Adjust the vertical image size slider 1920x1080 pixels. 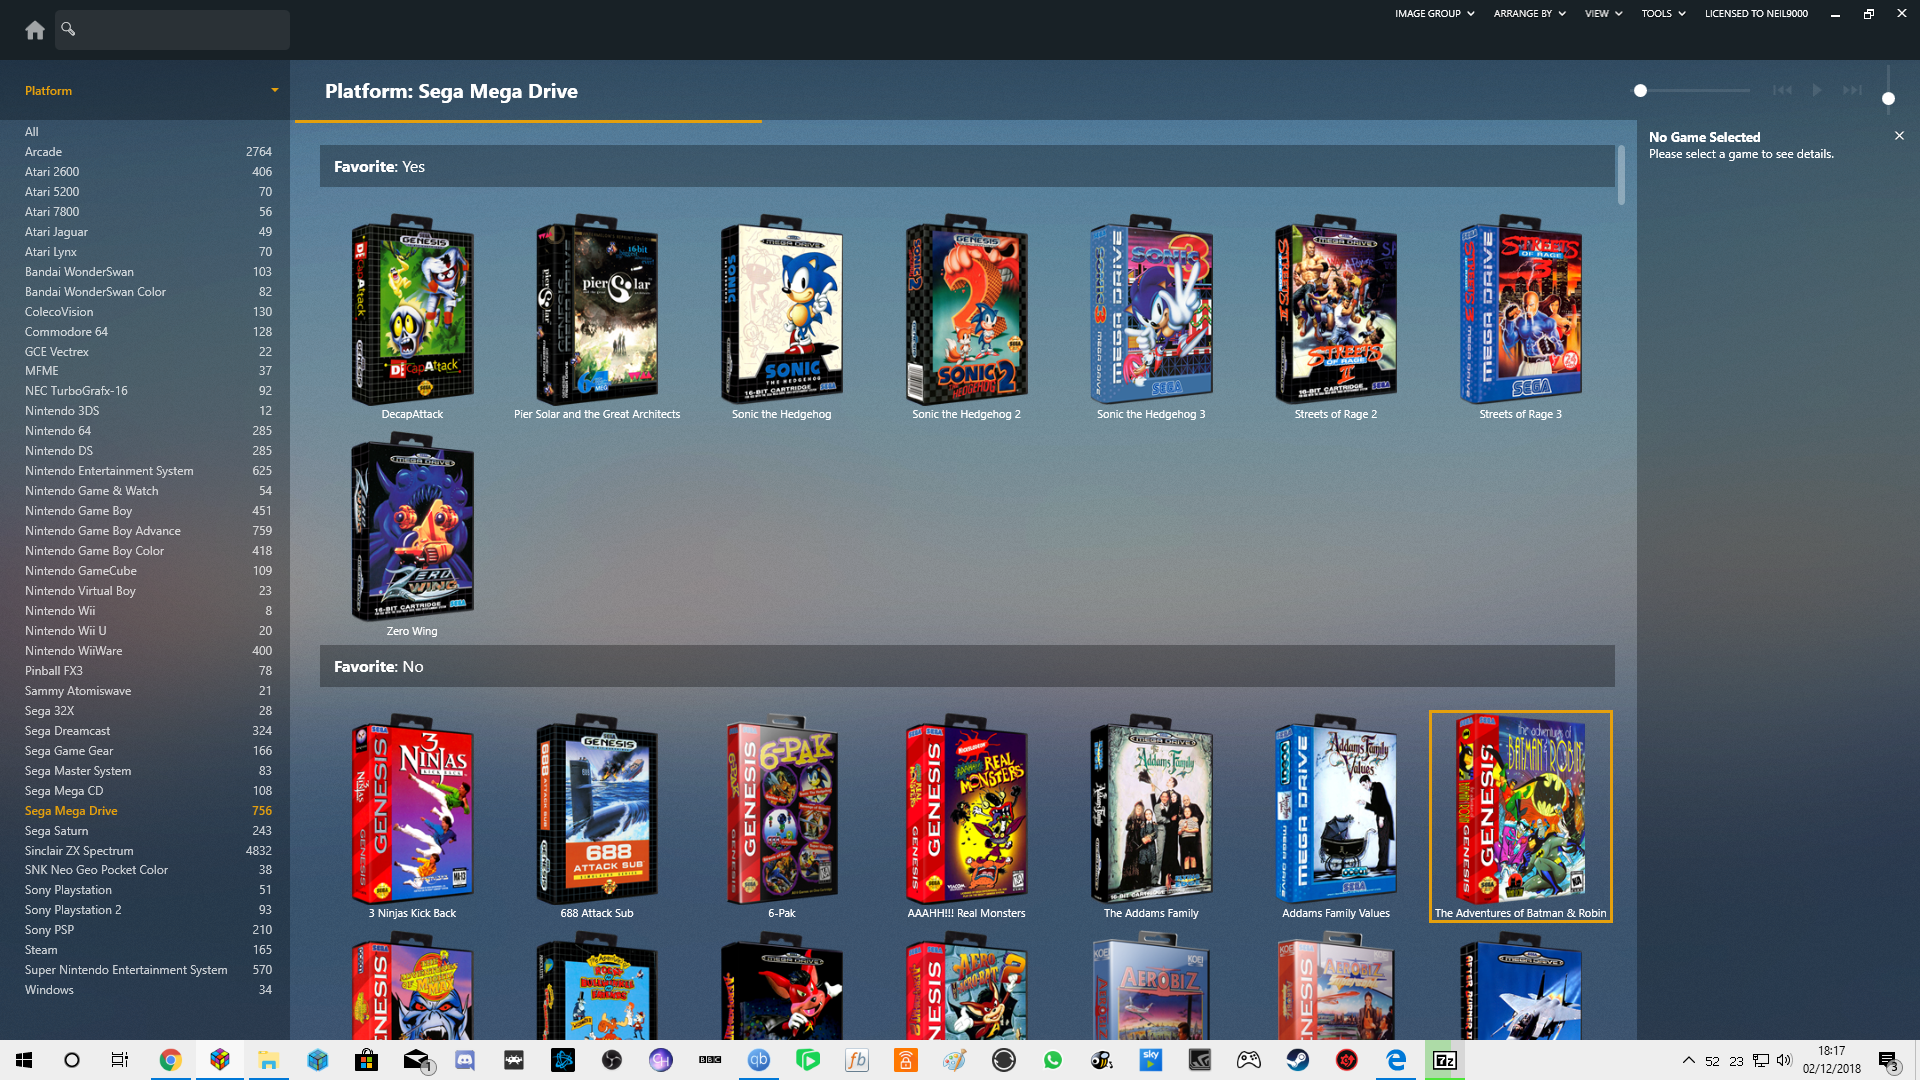1888,98
